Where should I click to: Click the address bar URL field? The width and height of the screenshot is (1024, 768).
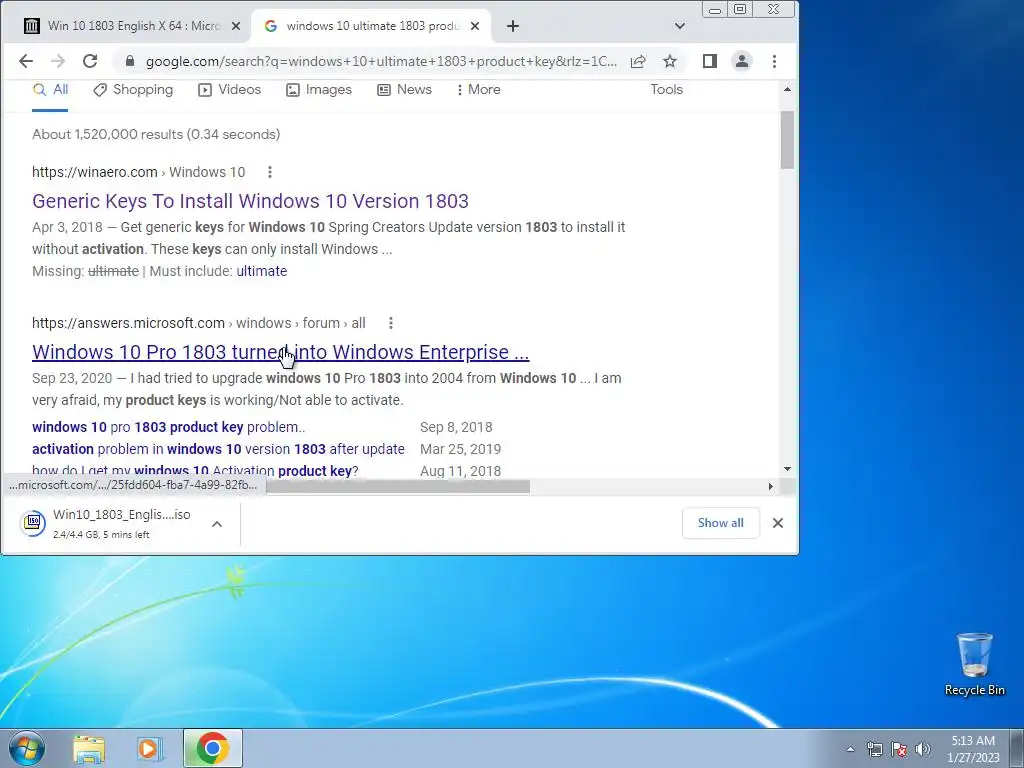pyautogui.click(x=381, y=61)
